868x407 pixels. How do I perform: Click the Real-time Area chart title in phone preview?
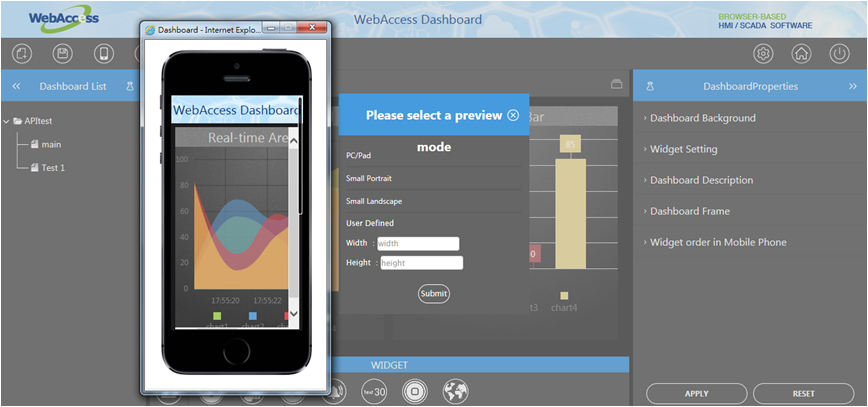248,138
